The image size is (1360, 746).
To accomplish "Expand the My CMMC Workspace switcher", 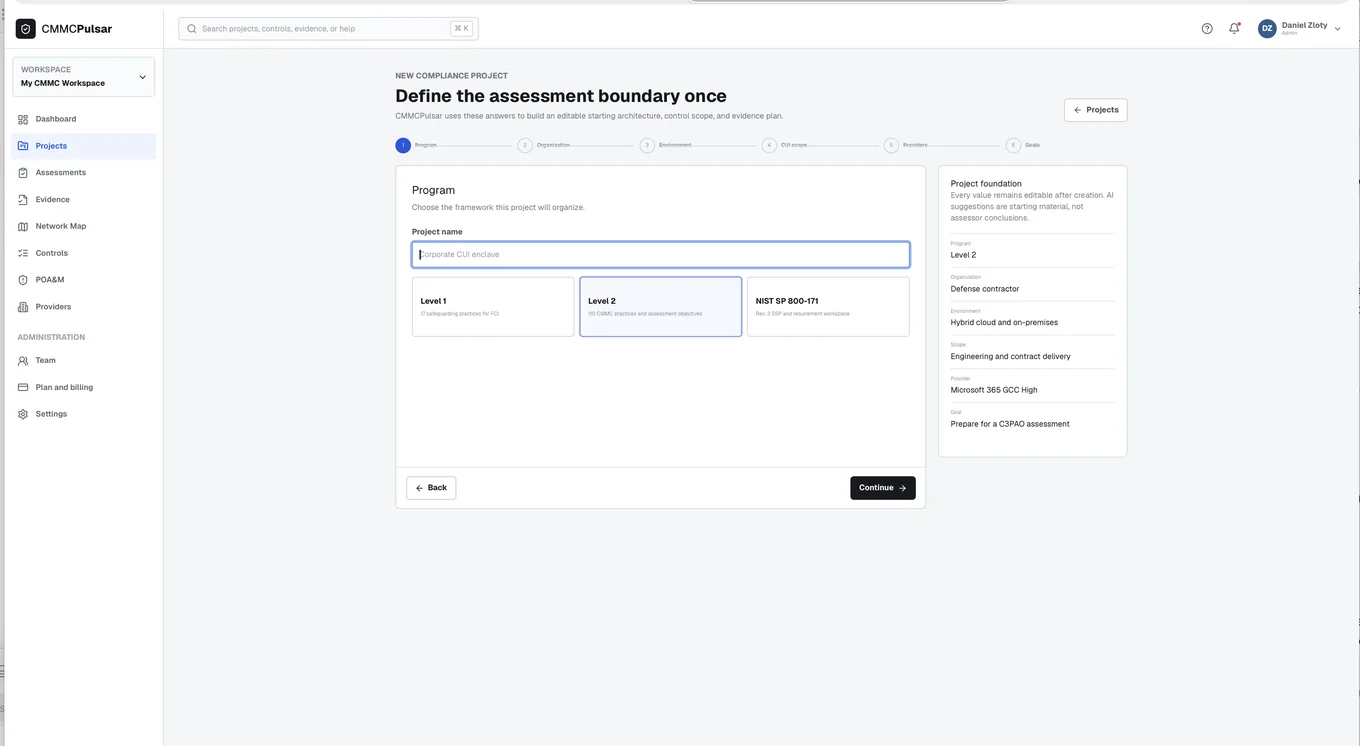I will (x=83, y=77).
